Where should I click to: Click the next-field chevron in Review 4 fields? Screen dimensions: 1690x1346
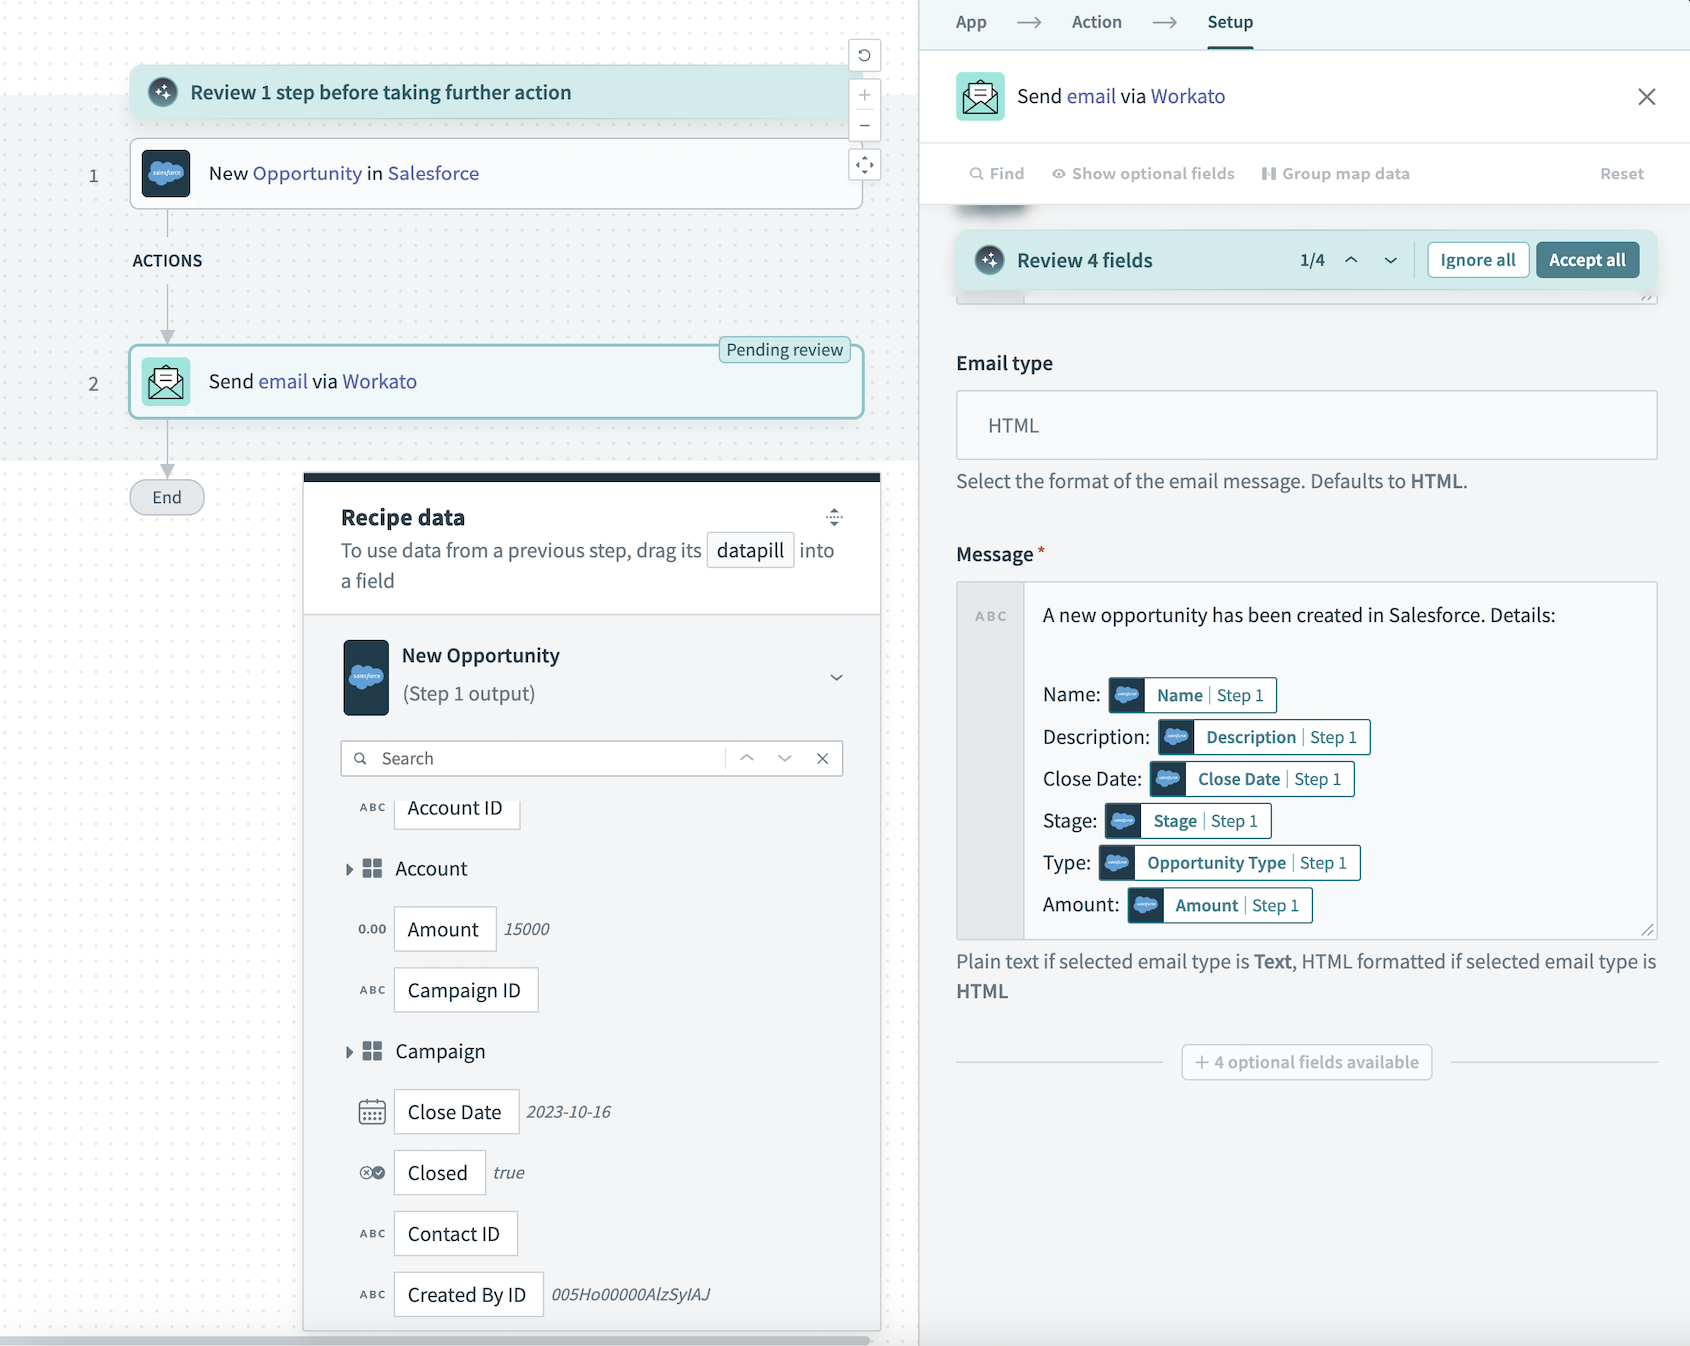click(x=1390, y=260)
